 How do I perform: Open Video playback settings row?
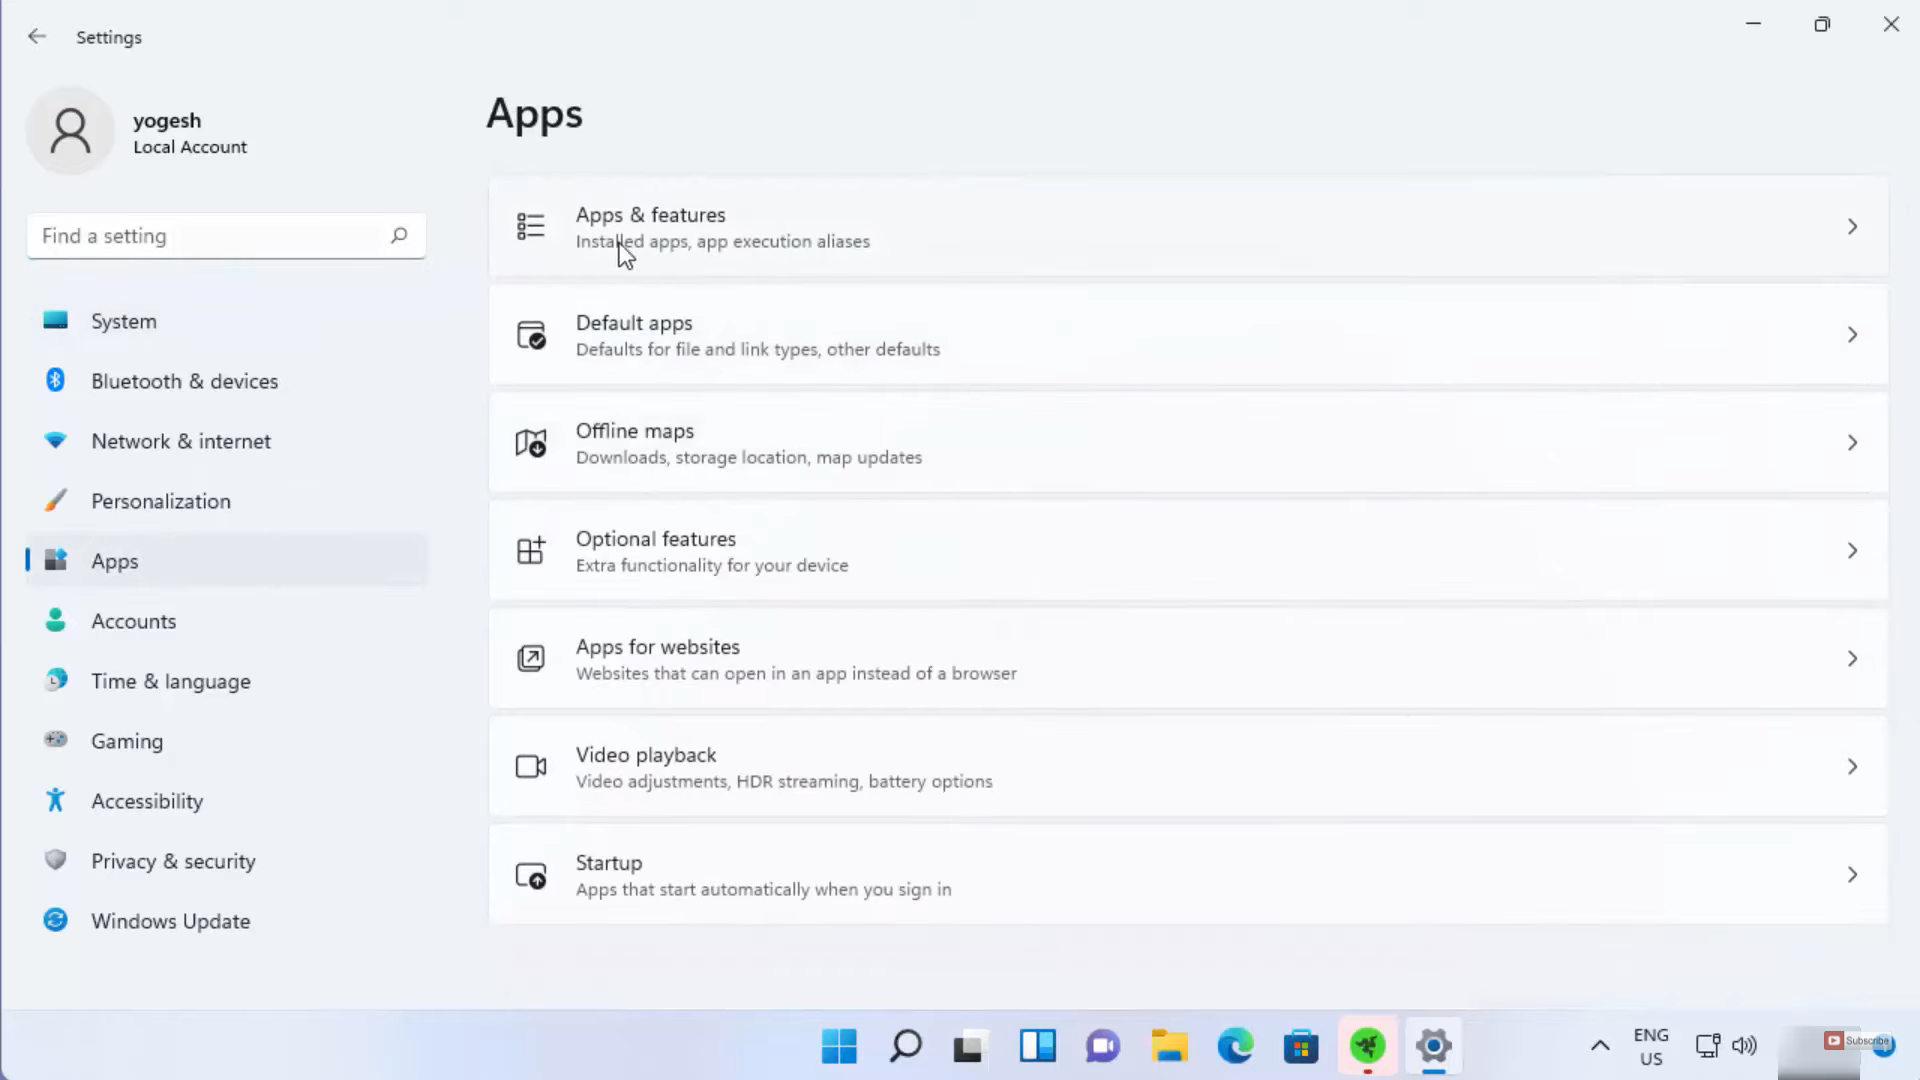click(x=1100, y=767)
